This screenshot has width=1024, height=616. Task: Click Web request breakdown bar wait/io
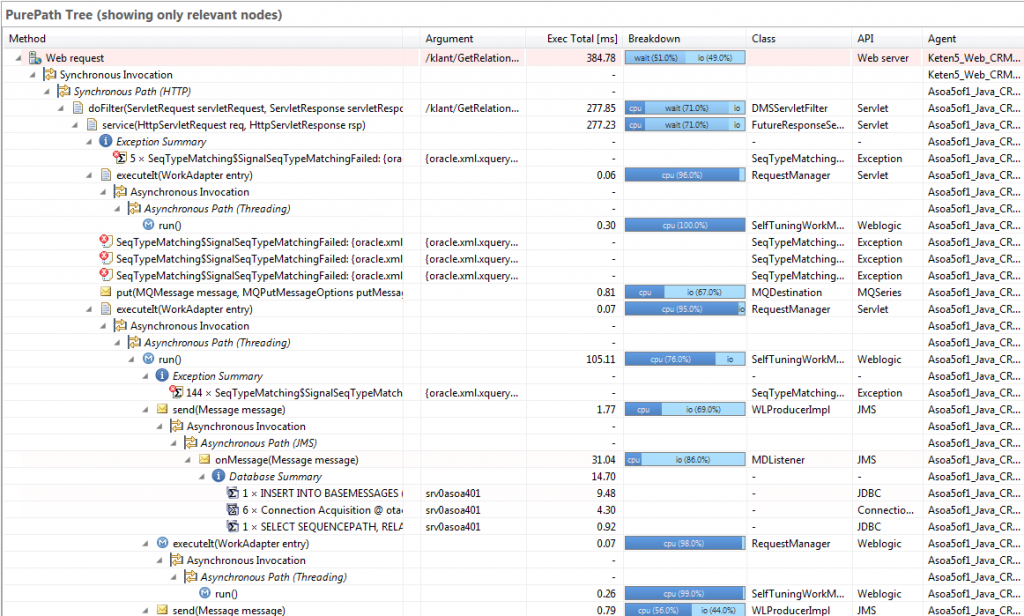[x=685, y=58]
